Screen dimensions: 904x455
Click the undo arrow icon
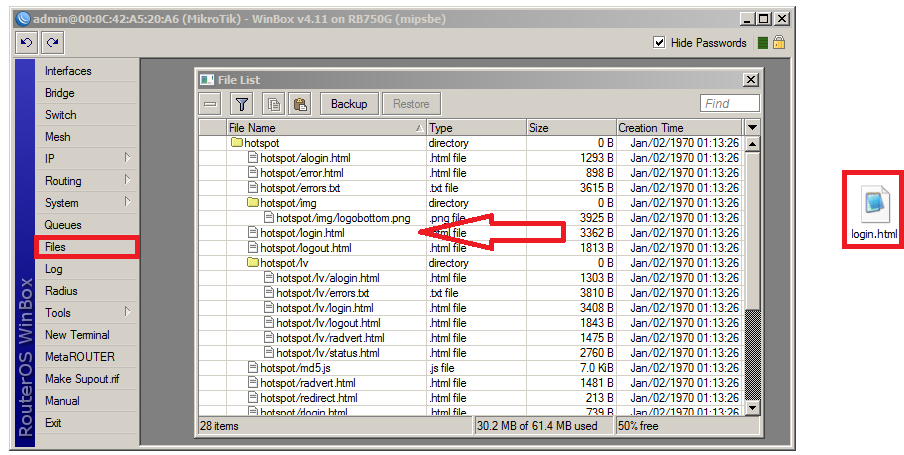(26, 42)
